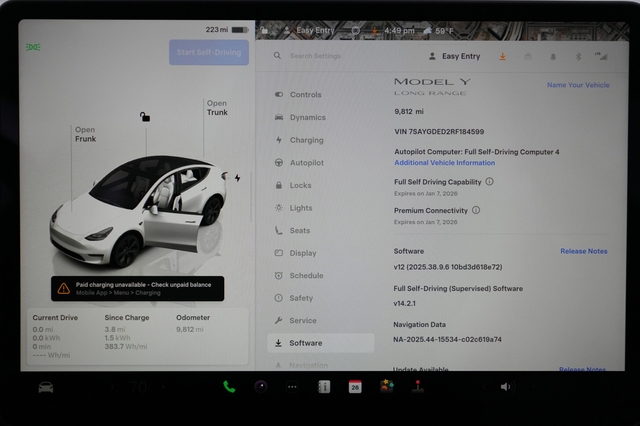Open the Dashcam camera app
Screen dimensions: 640x426
click(261, 386)
